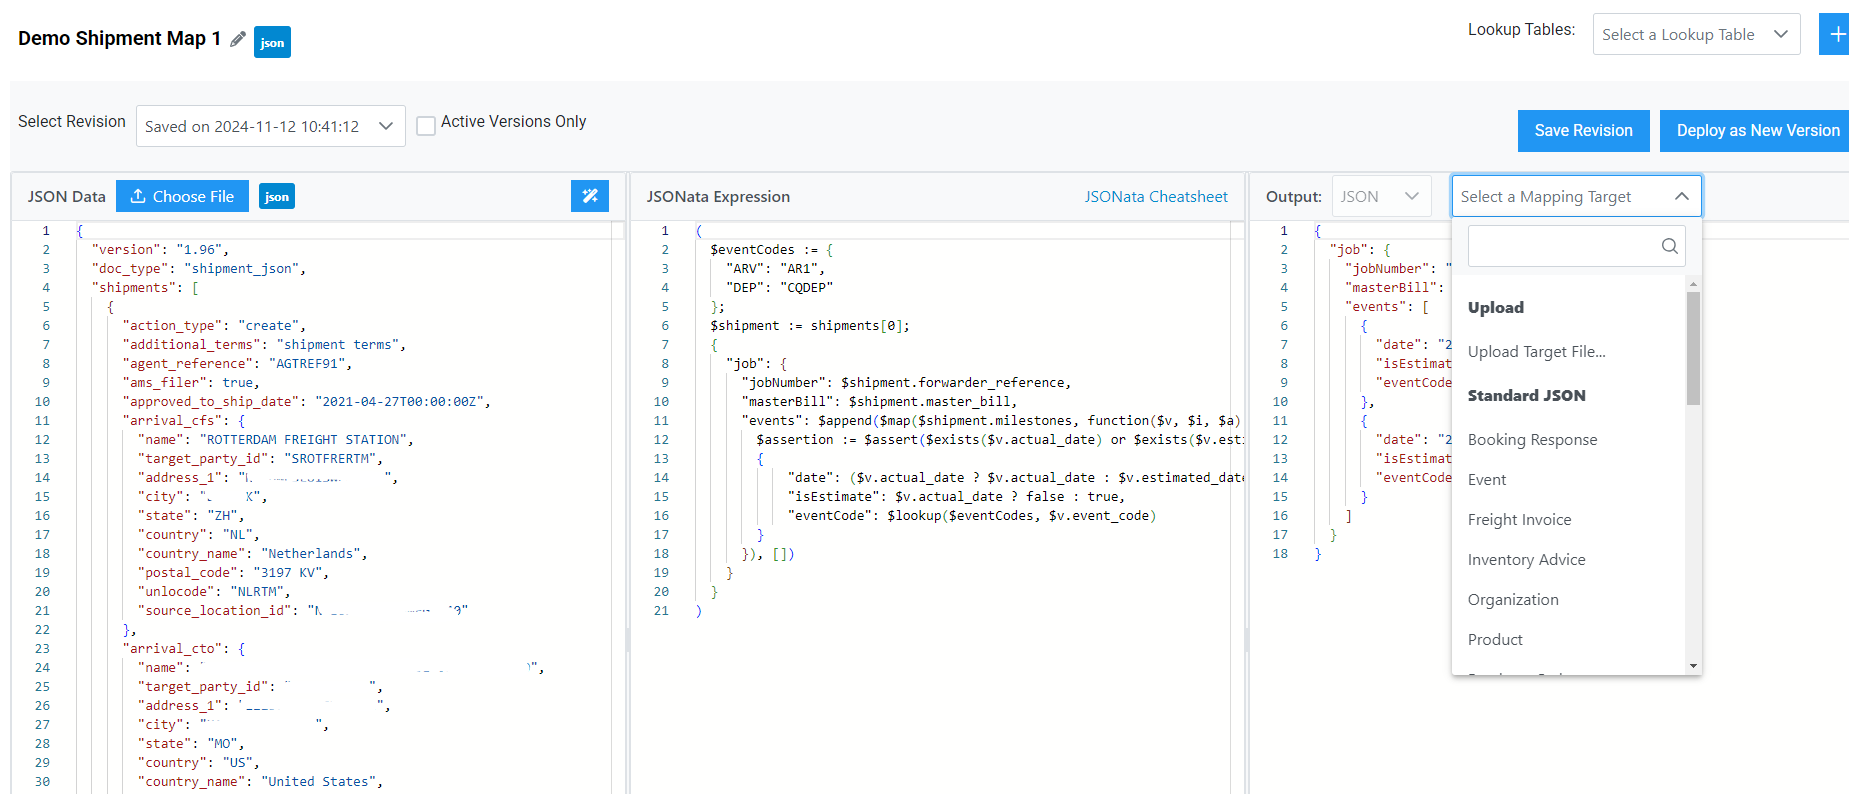Click the pencil edit icon beside map title
This screenshot has width=1849, height=794.
(238, 39)
